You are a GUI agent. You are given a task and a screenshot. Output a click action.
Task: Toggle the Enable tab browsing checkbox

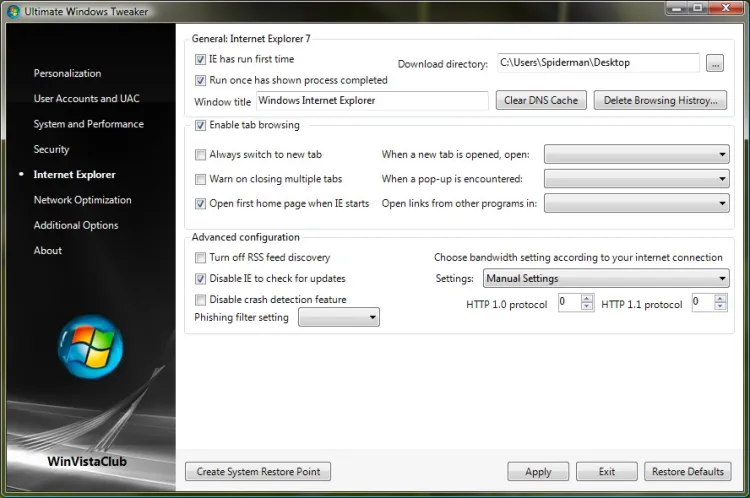tap(200, 125)
